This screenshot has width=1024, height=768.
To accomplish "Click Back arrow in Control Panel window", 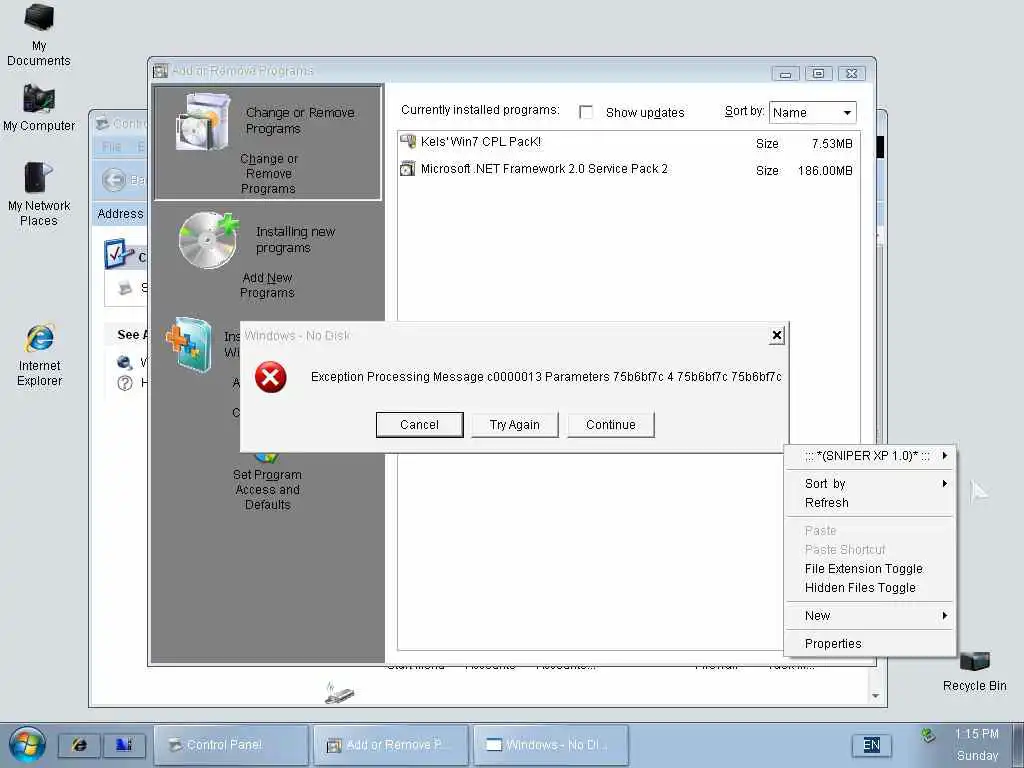I will (x=114, y=180).
